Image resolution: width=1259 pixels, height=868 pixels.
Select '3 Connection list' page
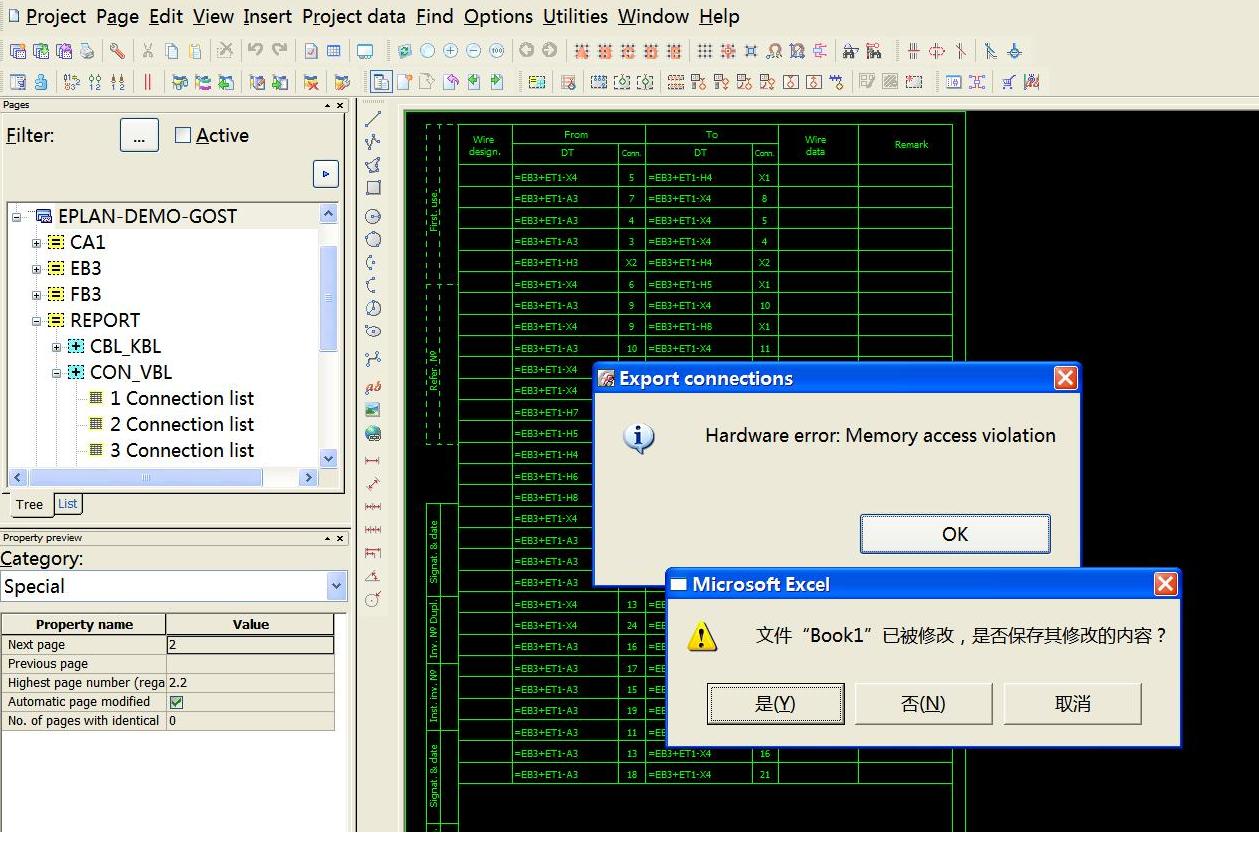182,450
